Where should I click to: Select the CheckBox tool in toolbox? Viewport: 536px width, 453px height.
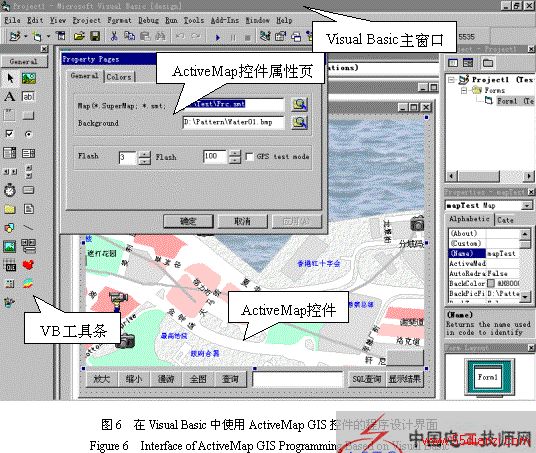pos(10,134)
